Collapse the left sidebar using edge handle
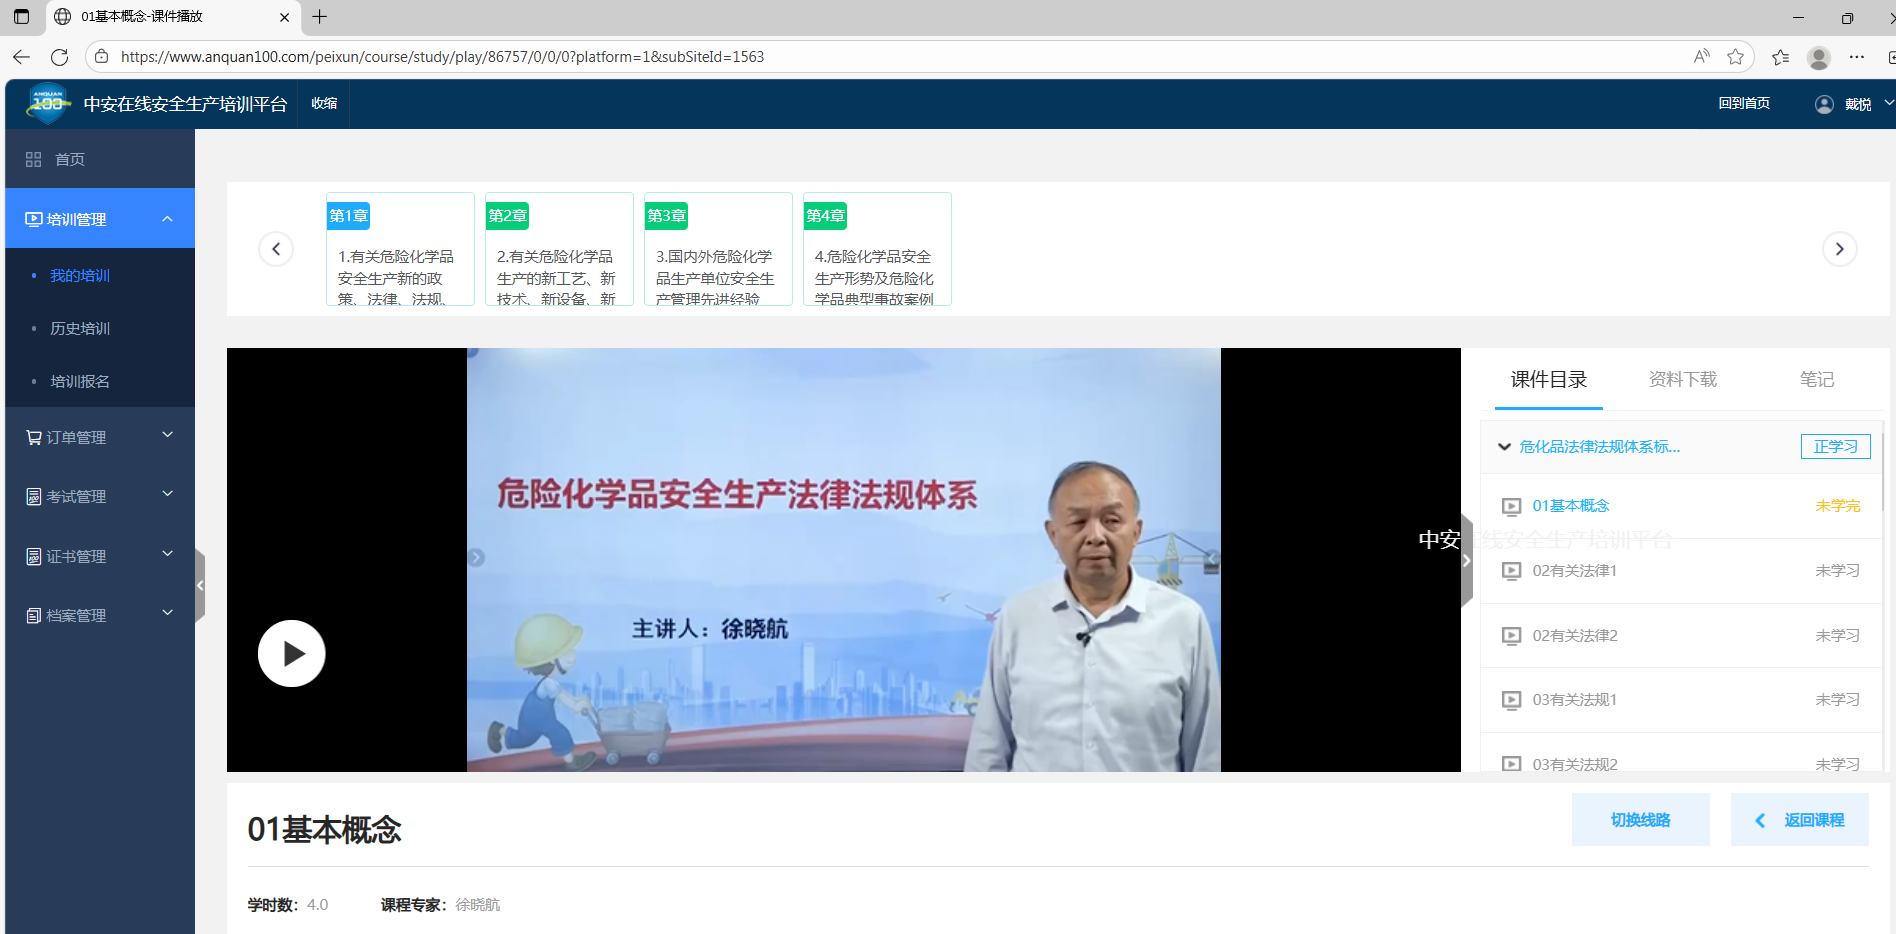Viewport: 1896px width, 934px height. (x=200, y=585)
